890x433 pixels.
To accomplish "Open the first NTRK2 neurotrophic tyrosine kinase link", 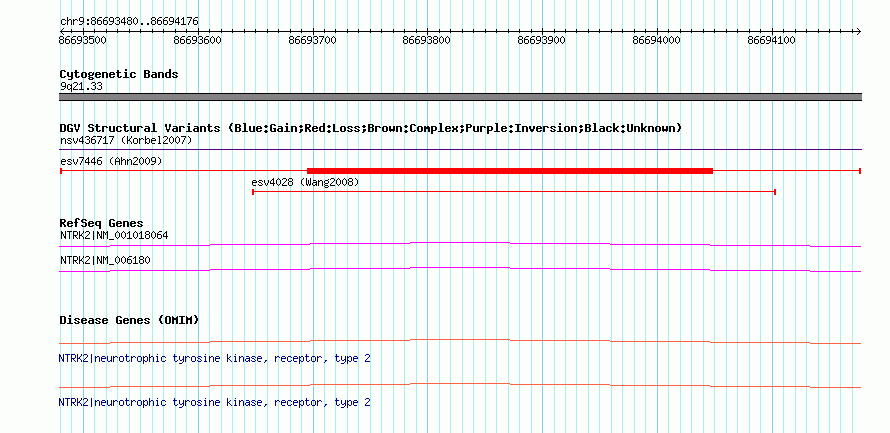I will pos(215,359).
